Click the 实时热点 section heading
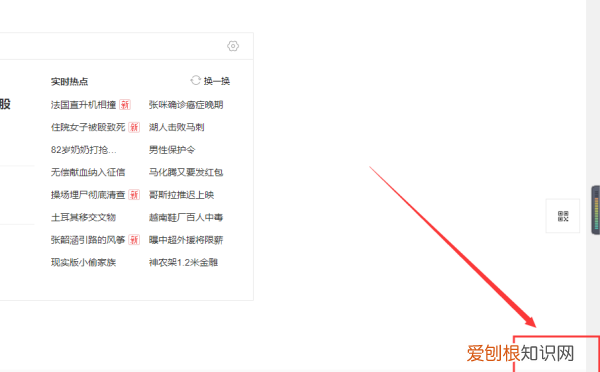 [69, 82]
